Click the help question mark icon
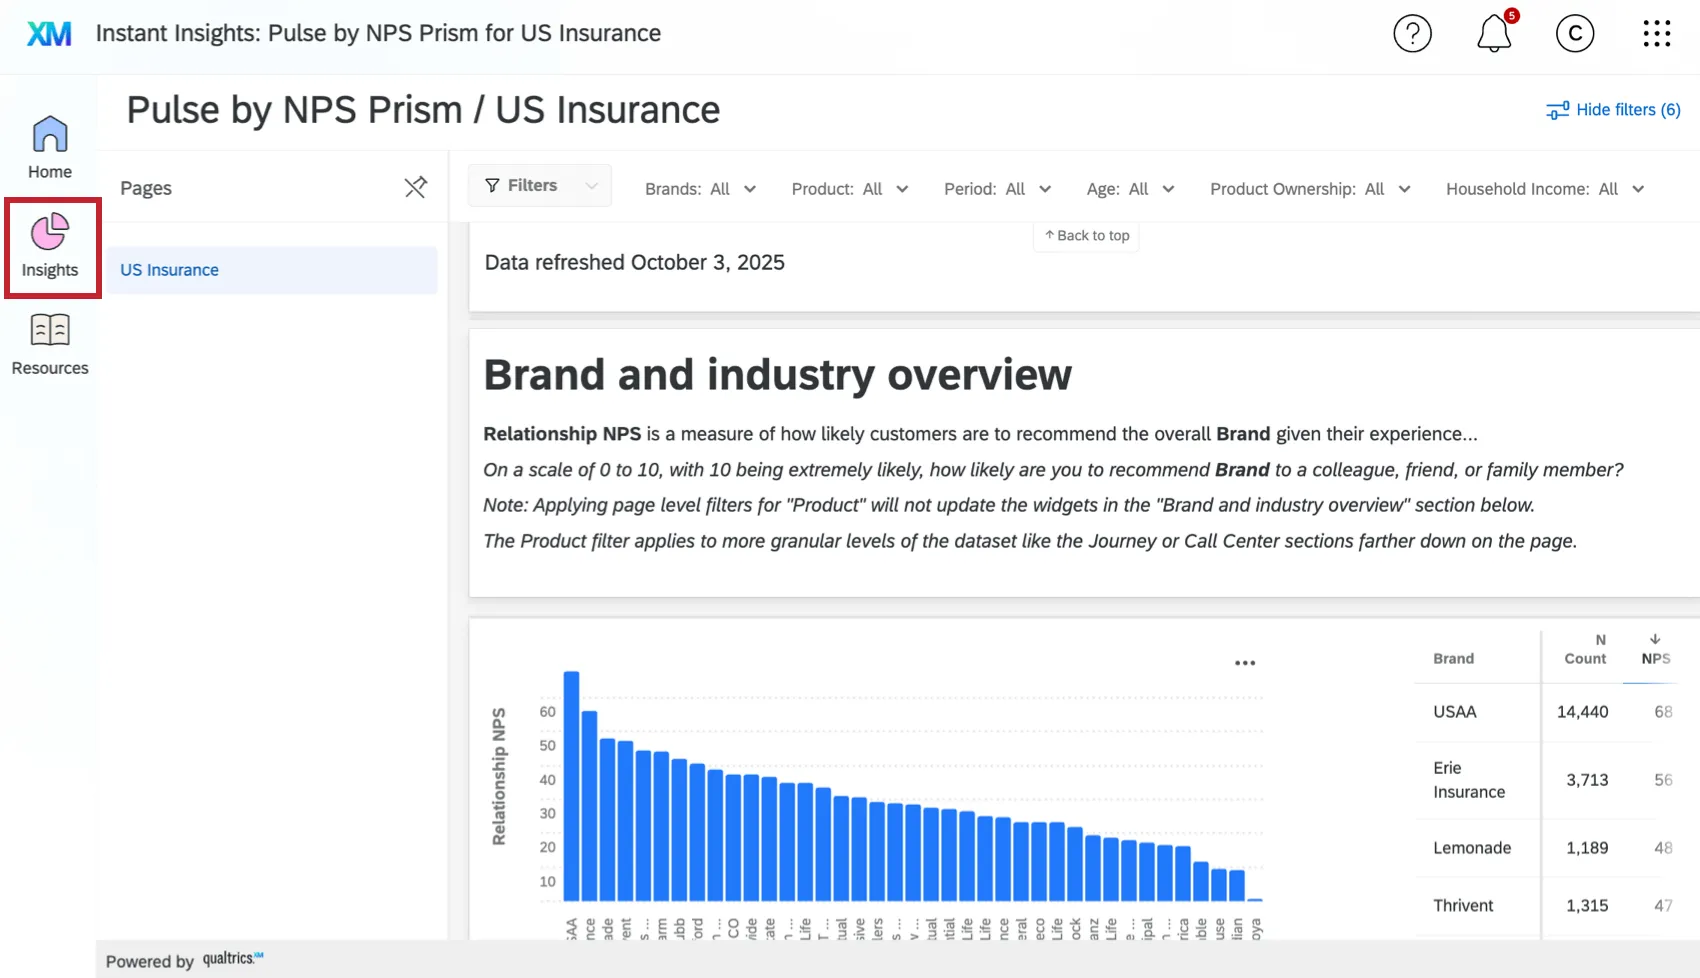The image size is (1700, 978). click(x=1412, y=33)
